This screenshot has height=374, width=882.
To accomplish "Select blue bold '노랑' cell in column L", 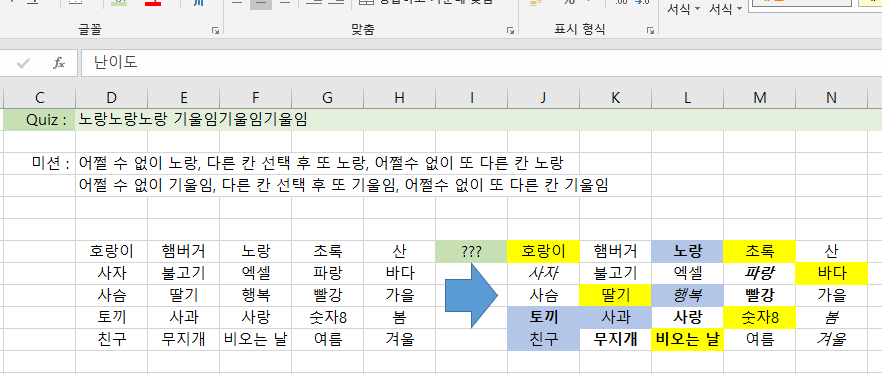I will (687, 251).
